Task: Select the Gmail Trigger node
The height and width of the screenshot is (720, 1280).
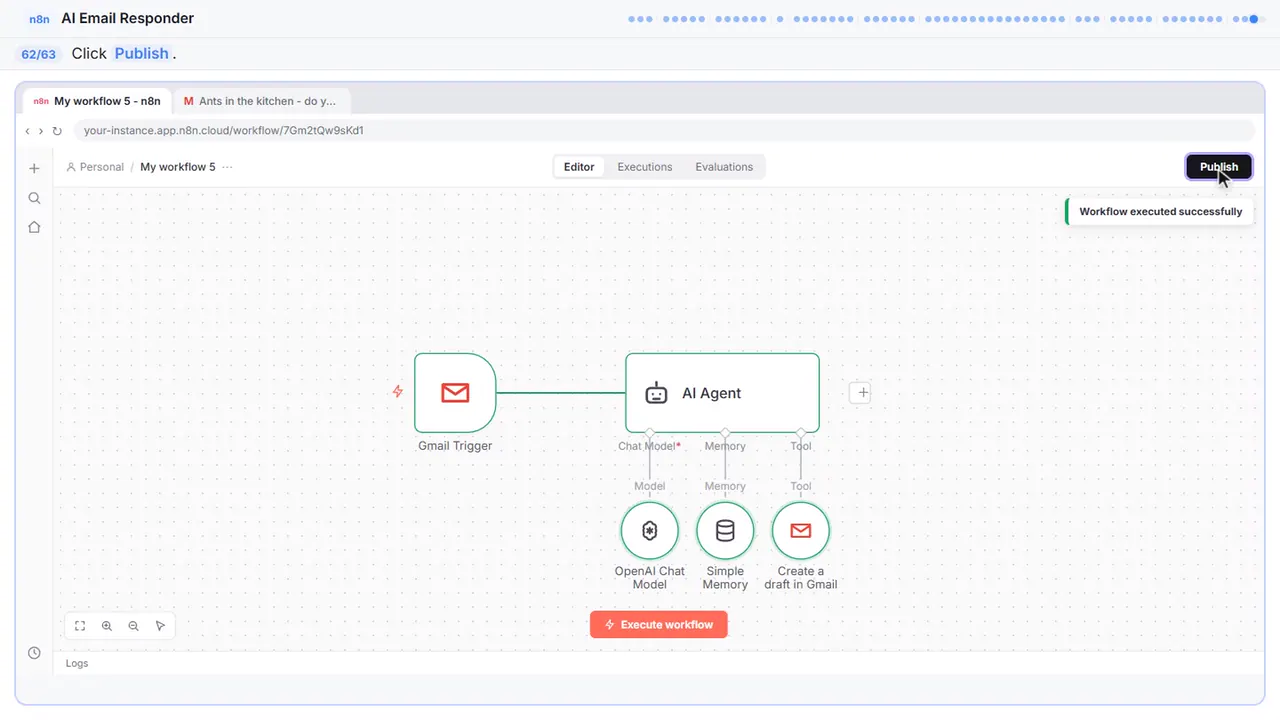Action: tap(455, 393)
